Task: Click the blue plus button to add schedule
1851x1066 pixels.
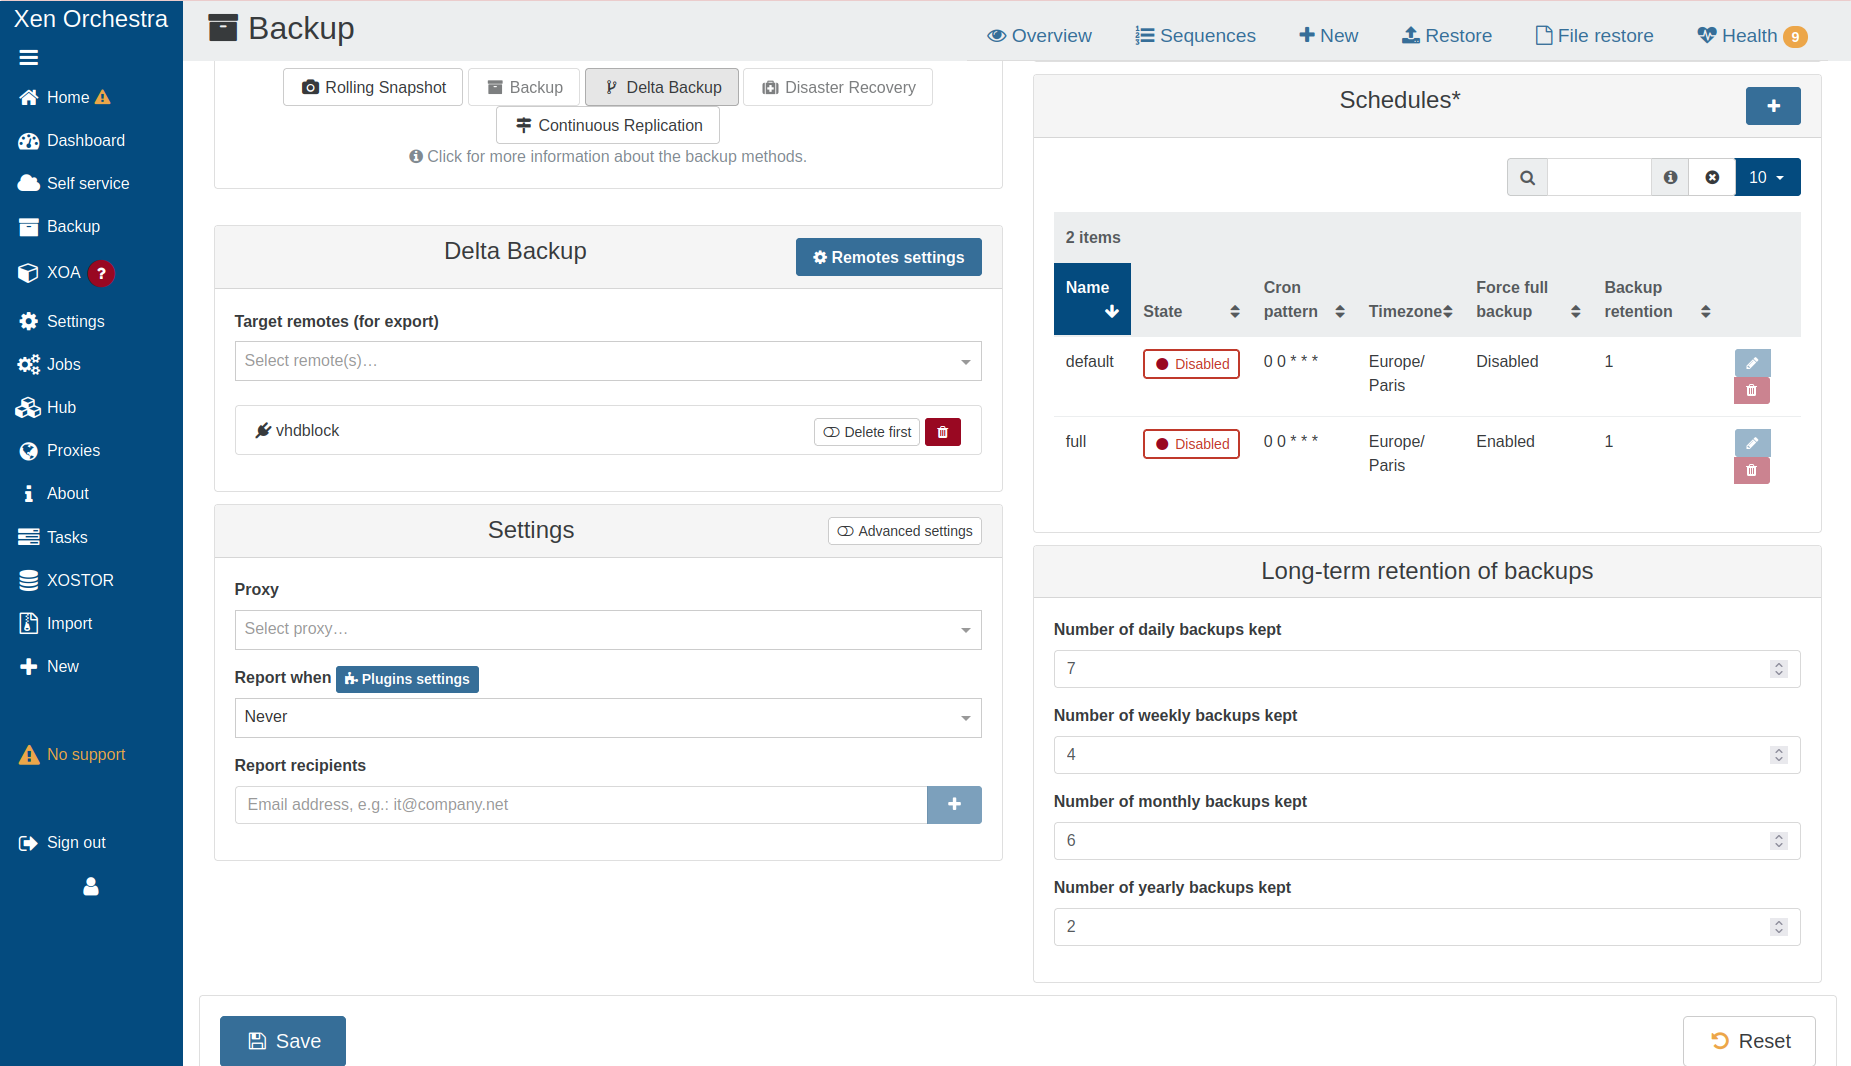Action: click(1772, 106)
